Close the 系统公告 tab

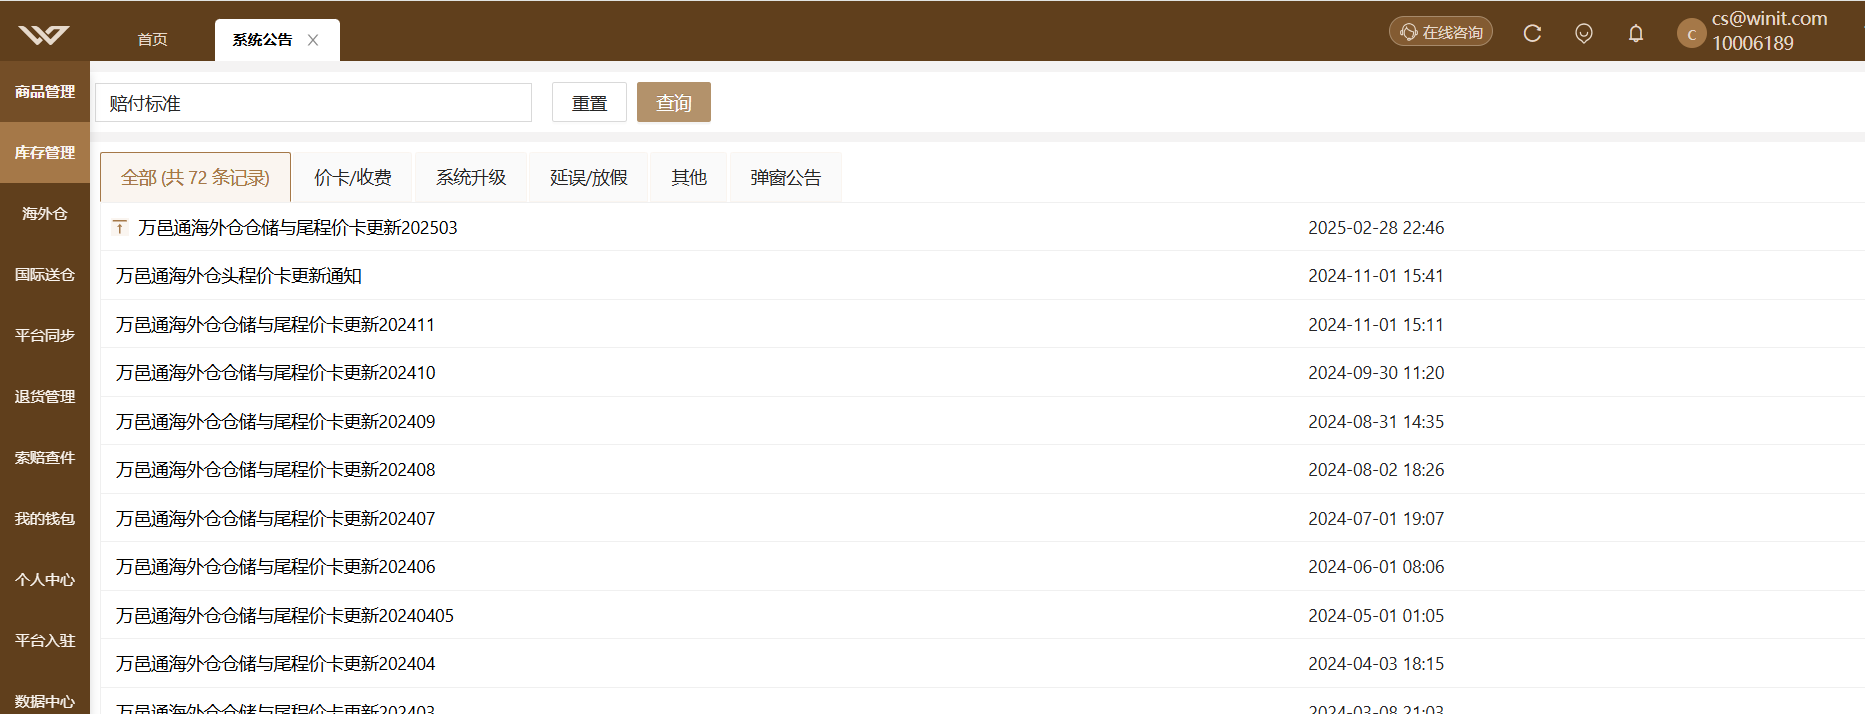coord(313,40)
